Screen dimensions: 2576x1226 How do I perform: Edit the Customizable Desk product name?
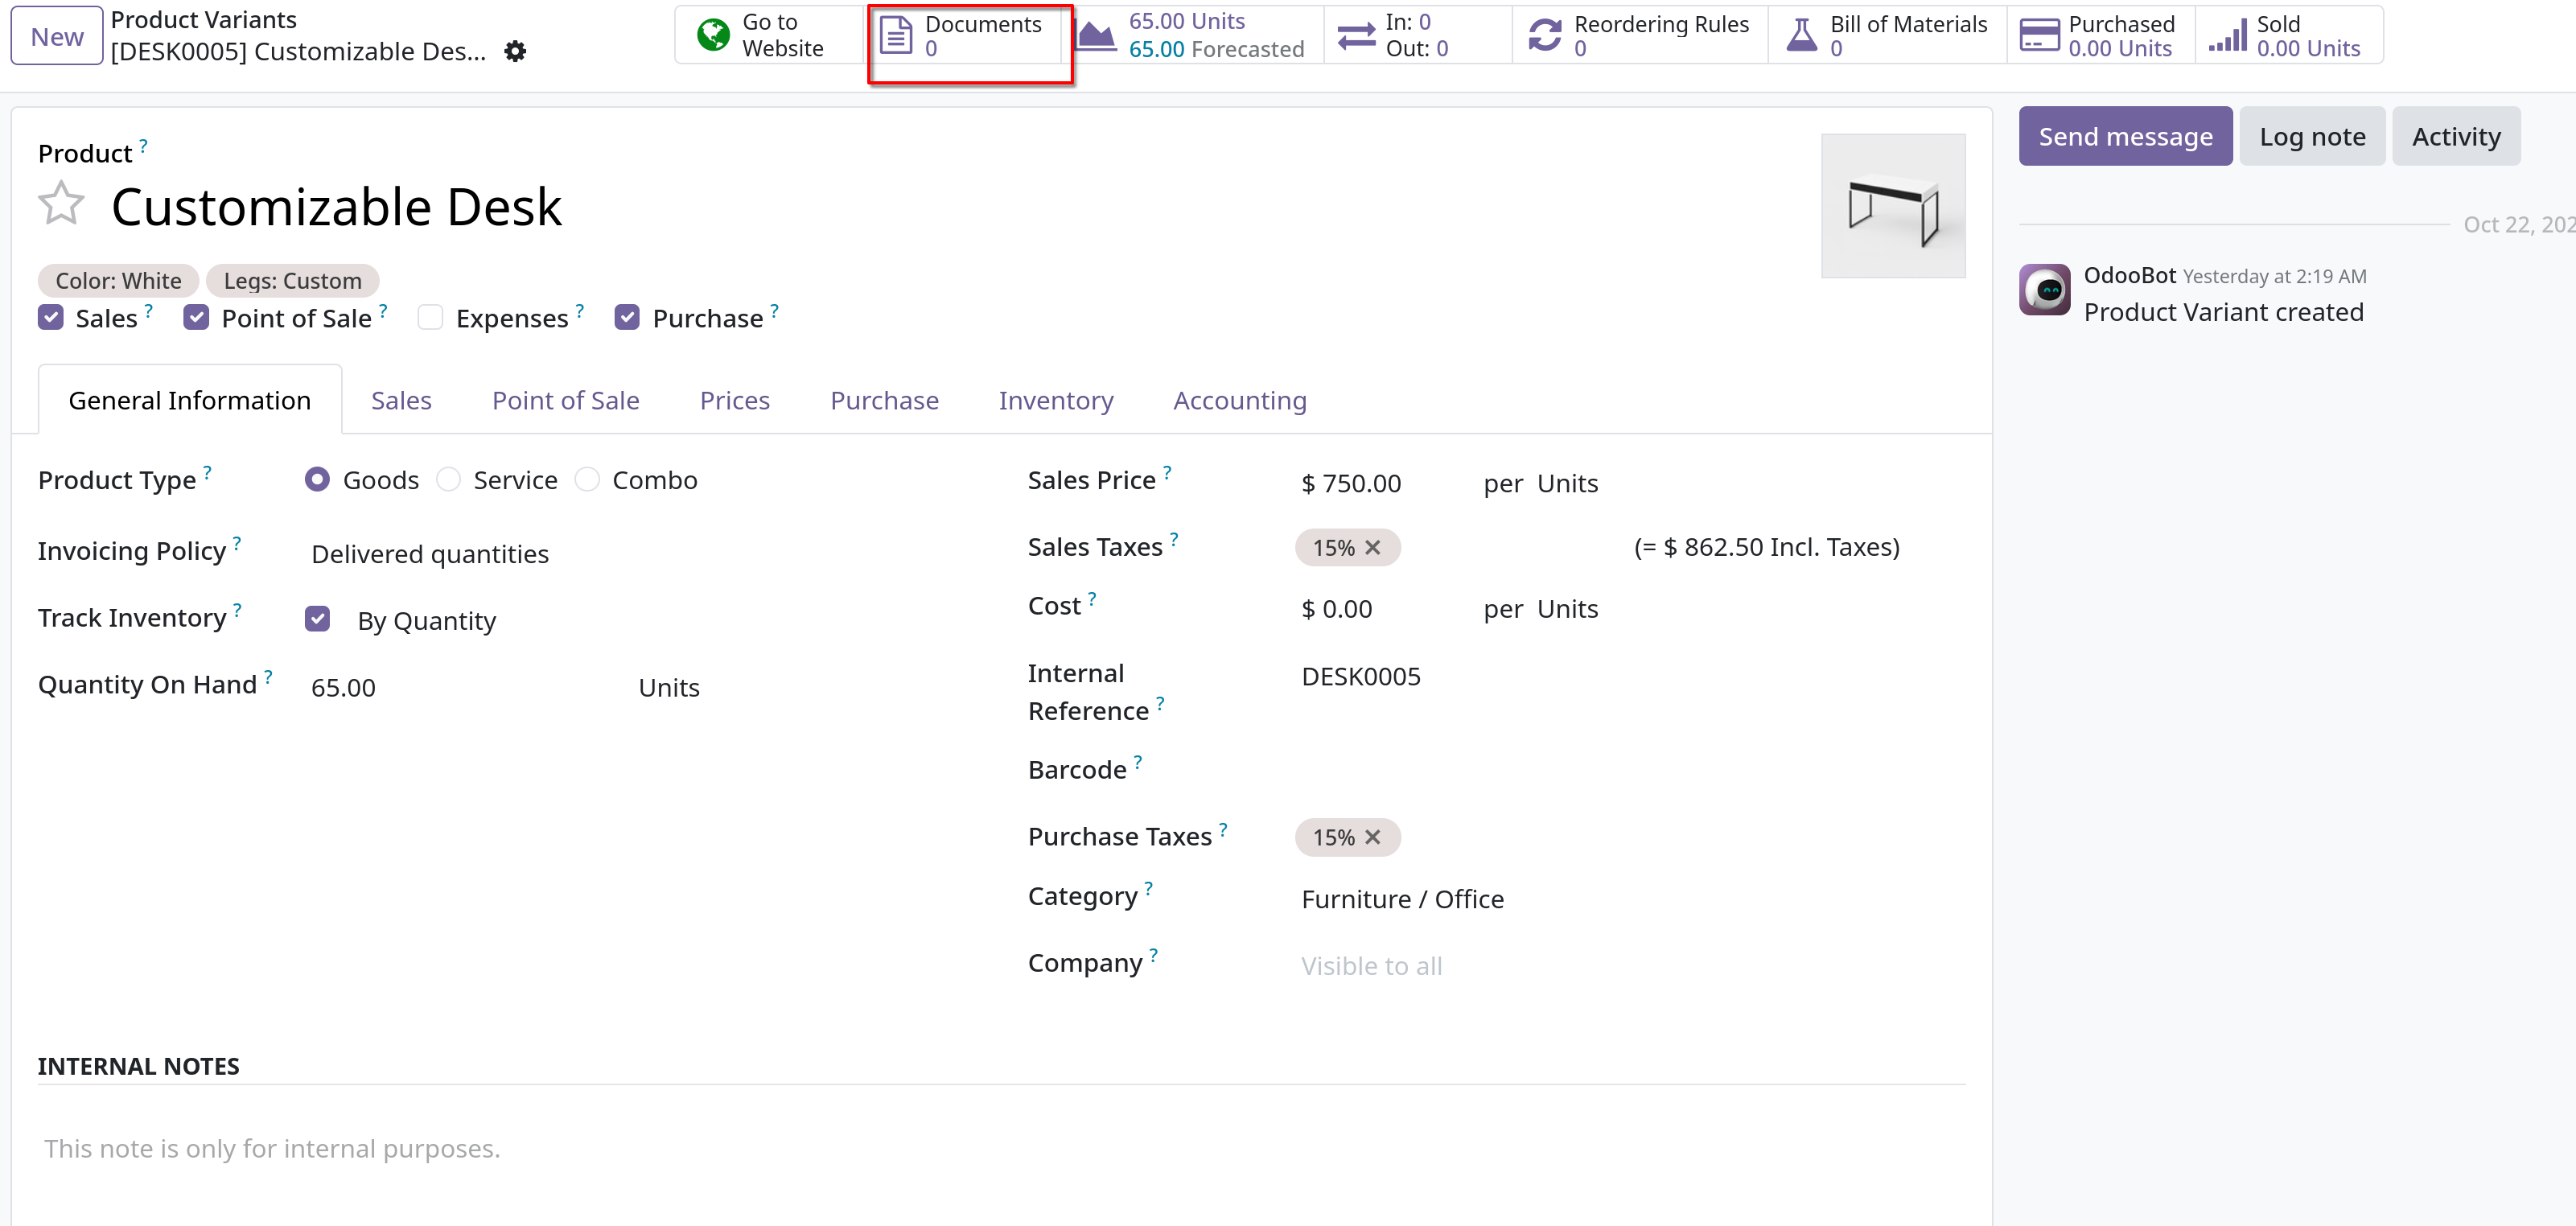[336, 206]
